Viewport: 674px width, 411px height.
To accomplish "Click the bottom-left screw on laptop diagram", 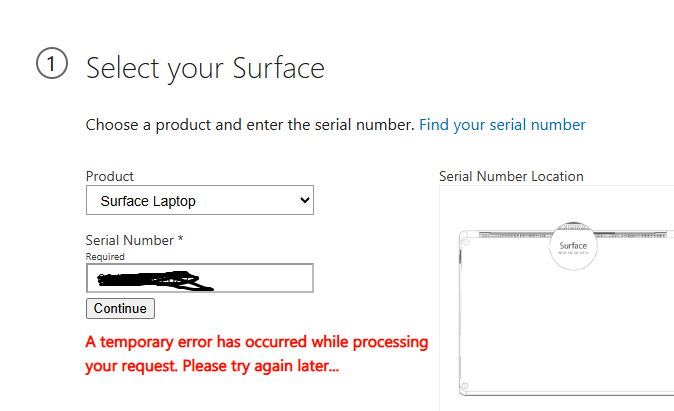I will (465, 385).
